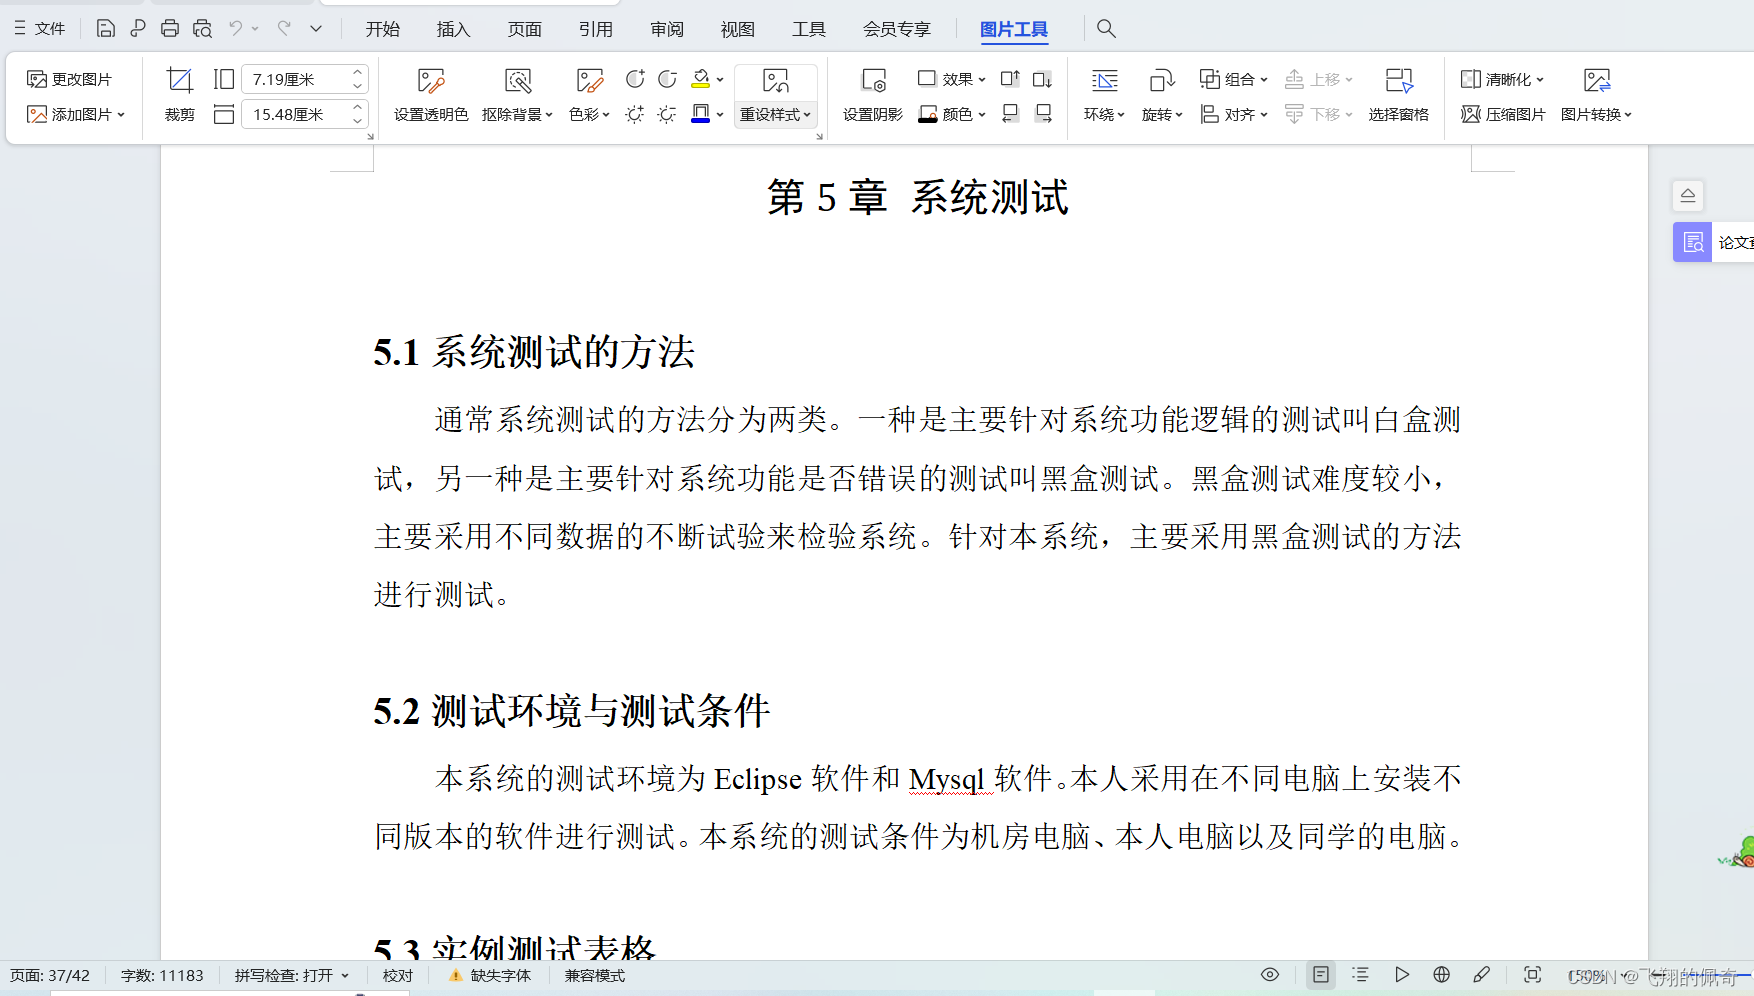Click page indicator 页面: 37/42
The image size is (1754, 996).
pyautogui.click(x=50, y=976)
